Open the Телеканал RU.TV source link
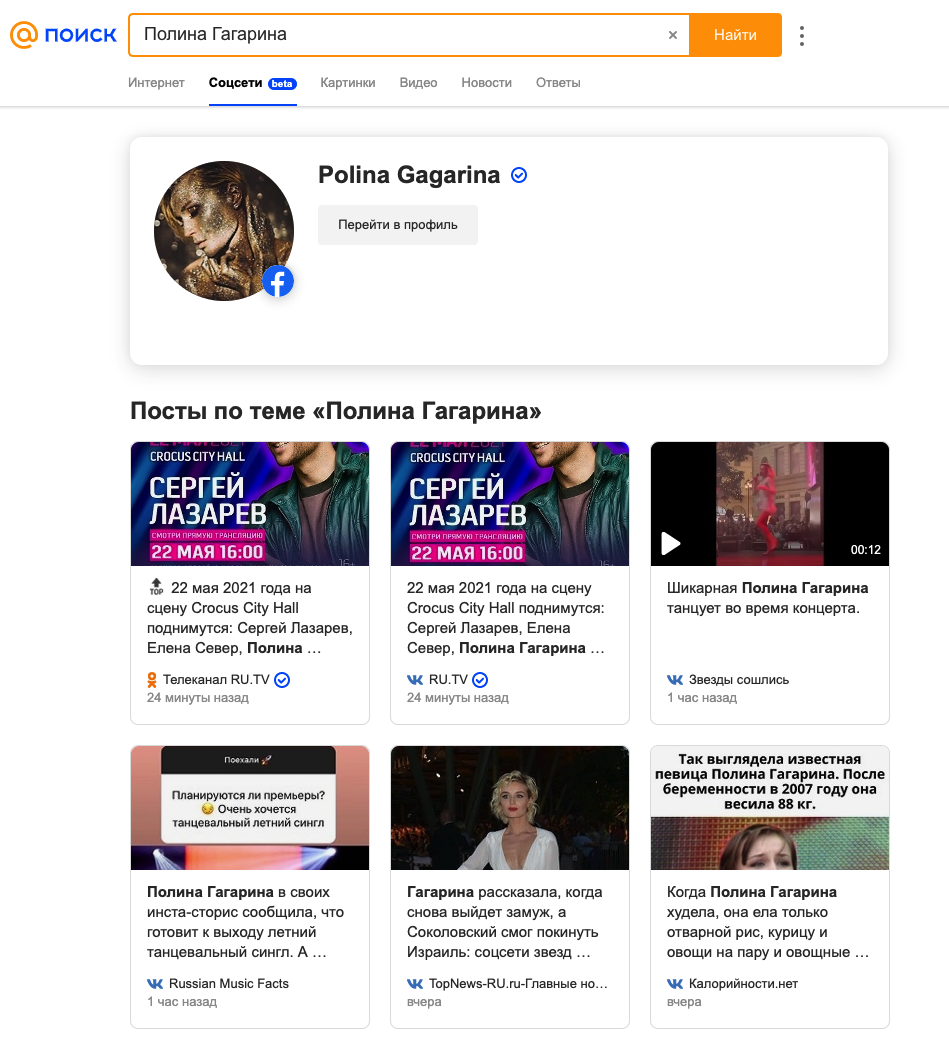The width and height of the screenshot is (949, 1039). click(x=216, y=680)
